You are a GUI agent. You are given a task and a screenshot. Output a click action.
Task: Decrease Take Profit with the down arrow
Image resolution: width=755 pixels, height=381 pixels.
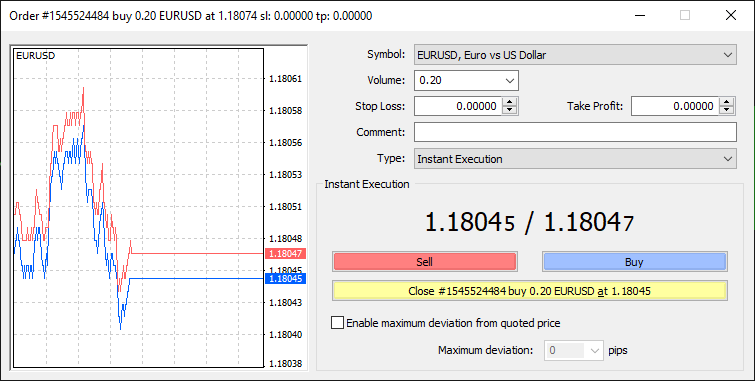click(727, 110)
